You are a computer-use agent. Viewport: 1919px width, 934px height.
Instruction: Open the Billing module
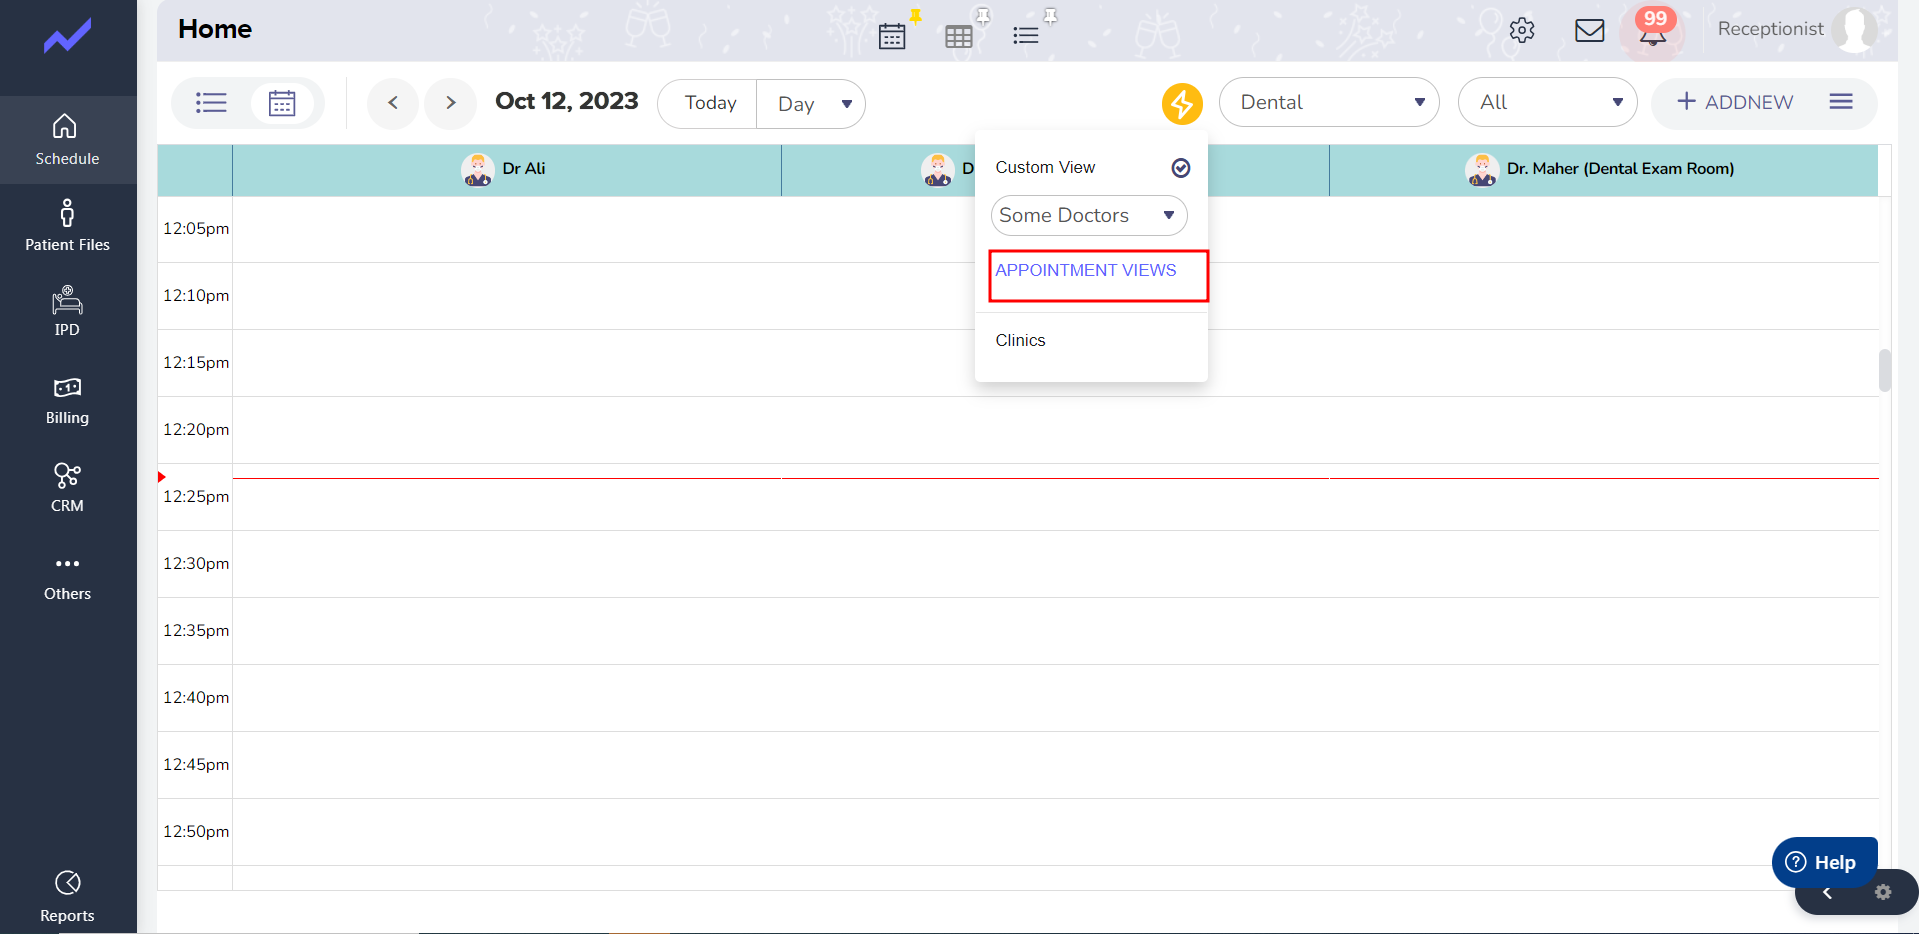tap(67, 400)
